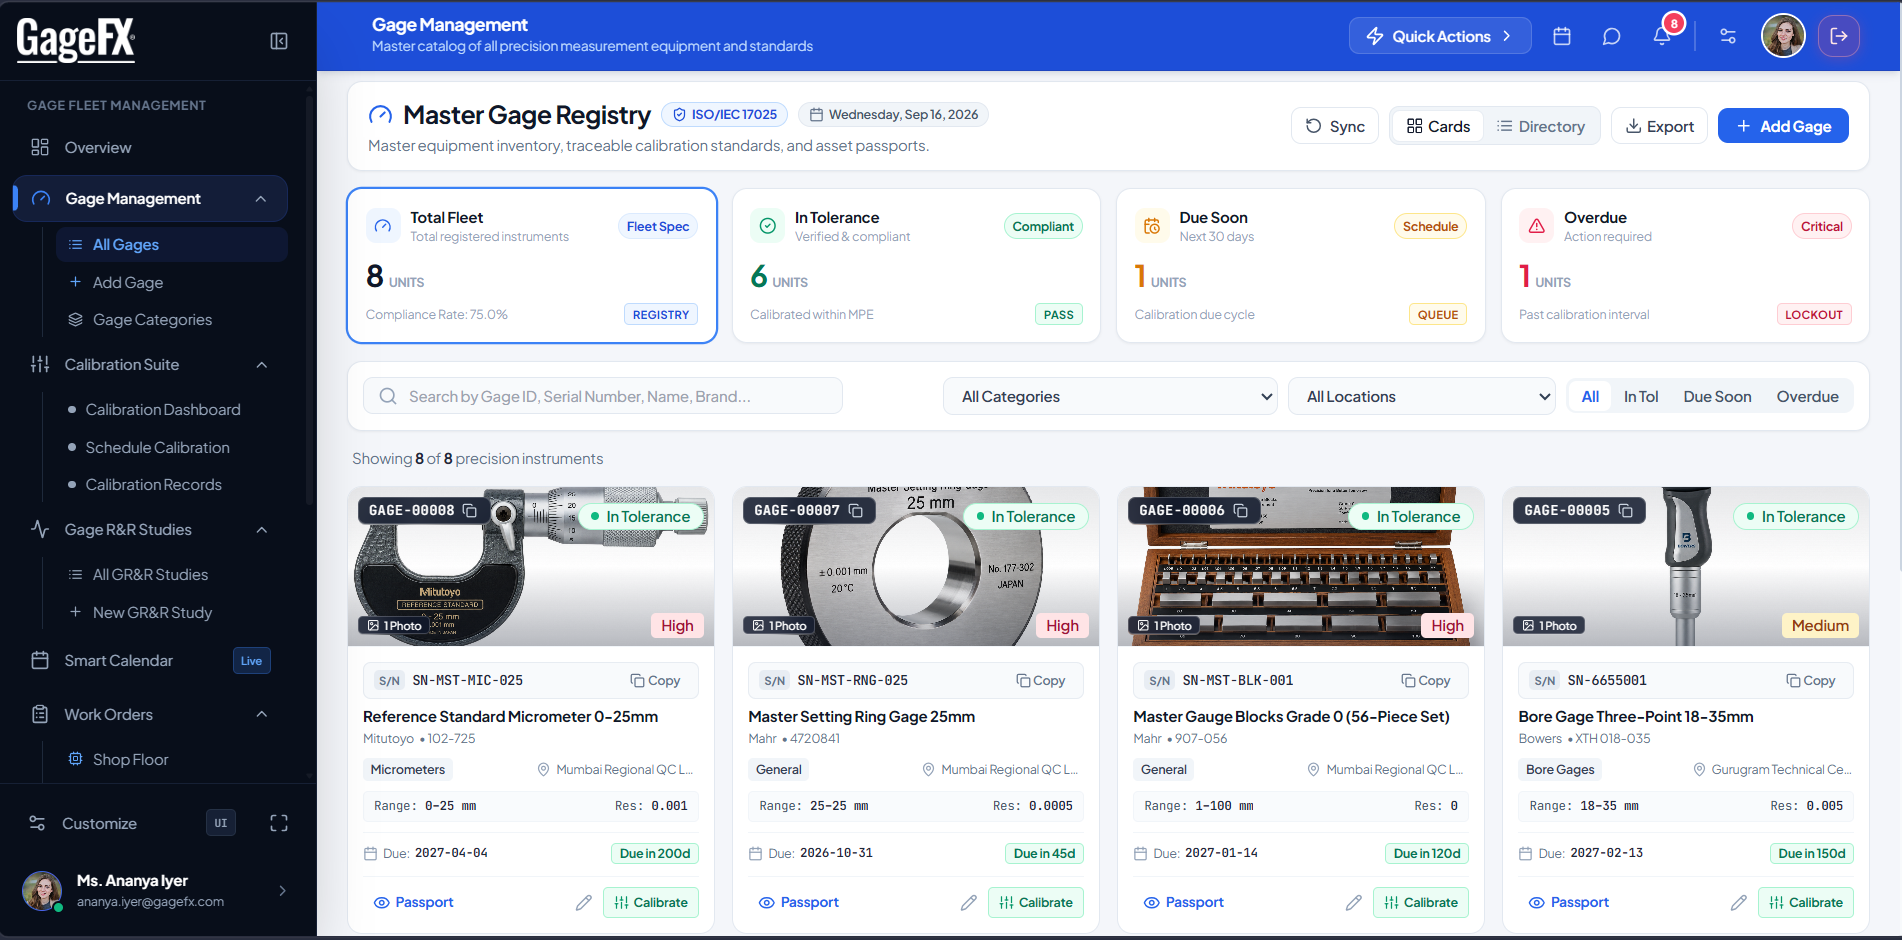Click the UI badge beside Customize
Screen dimensions: 1902x940
[221, 823]
